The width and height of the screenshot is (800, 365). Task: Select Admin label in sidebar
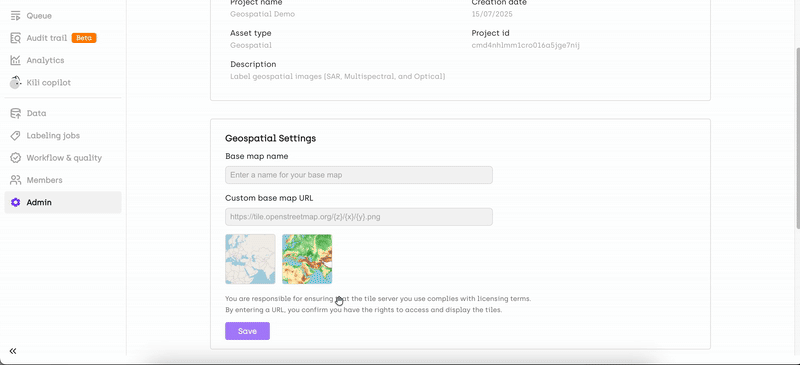click(x=39, y=202)
